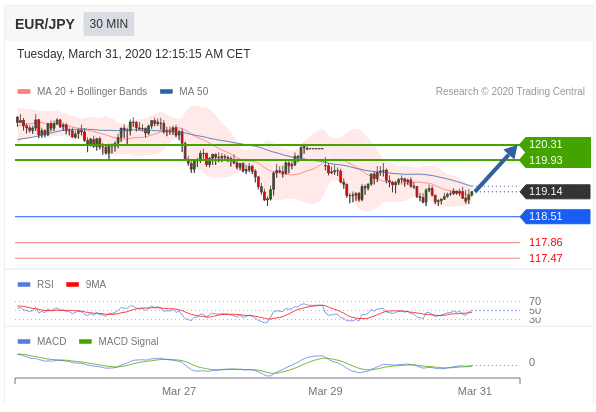Click the green MACD Signal legend swatch

tap(86, 342)
